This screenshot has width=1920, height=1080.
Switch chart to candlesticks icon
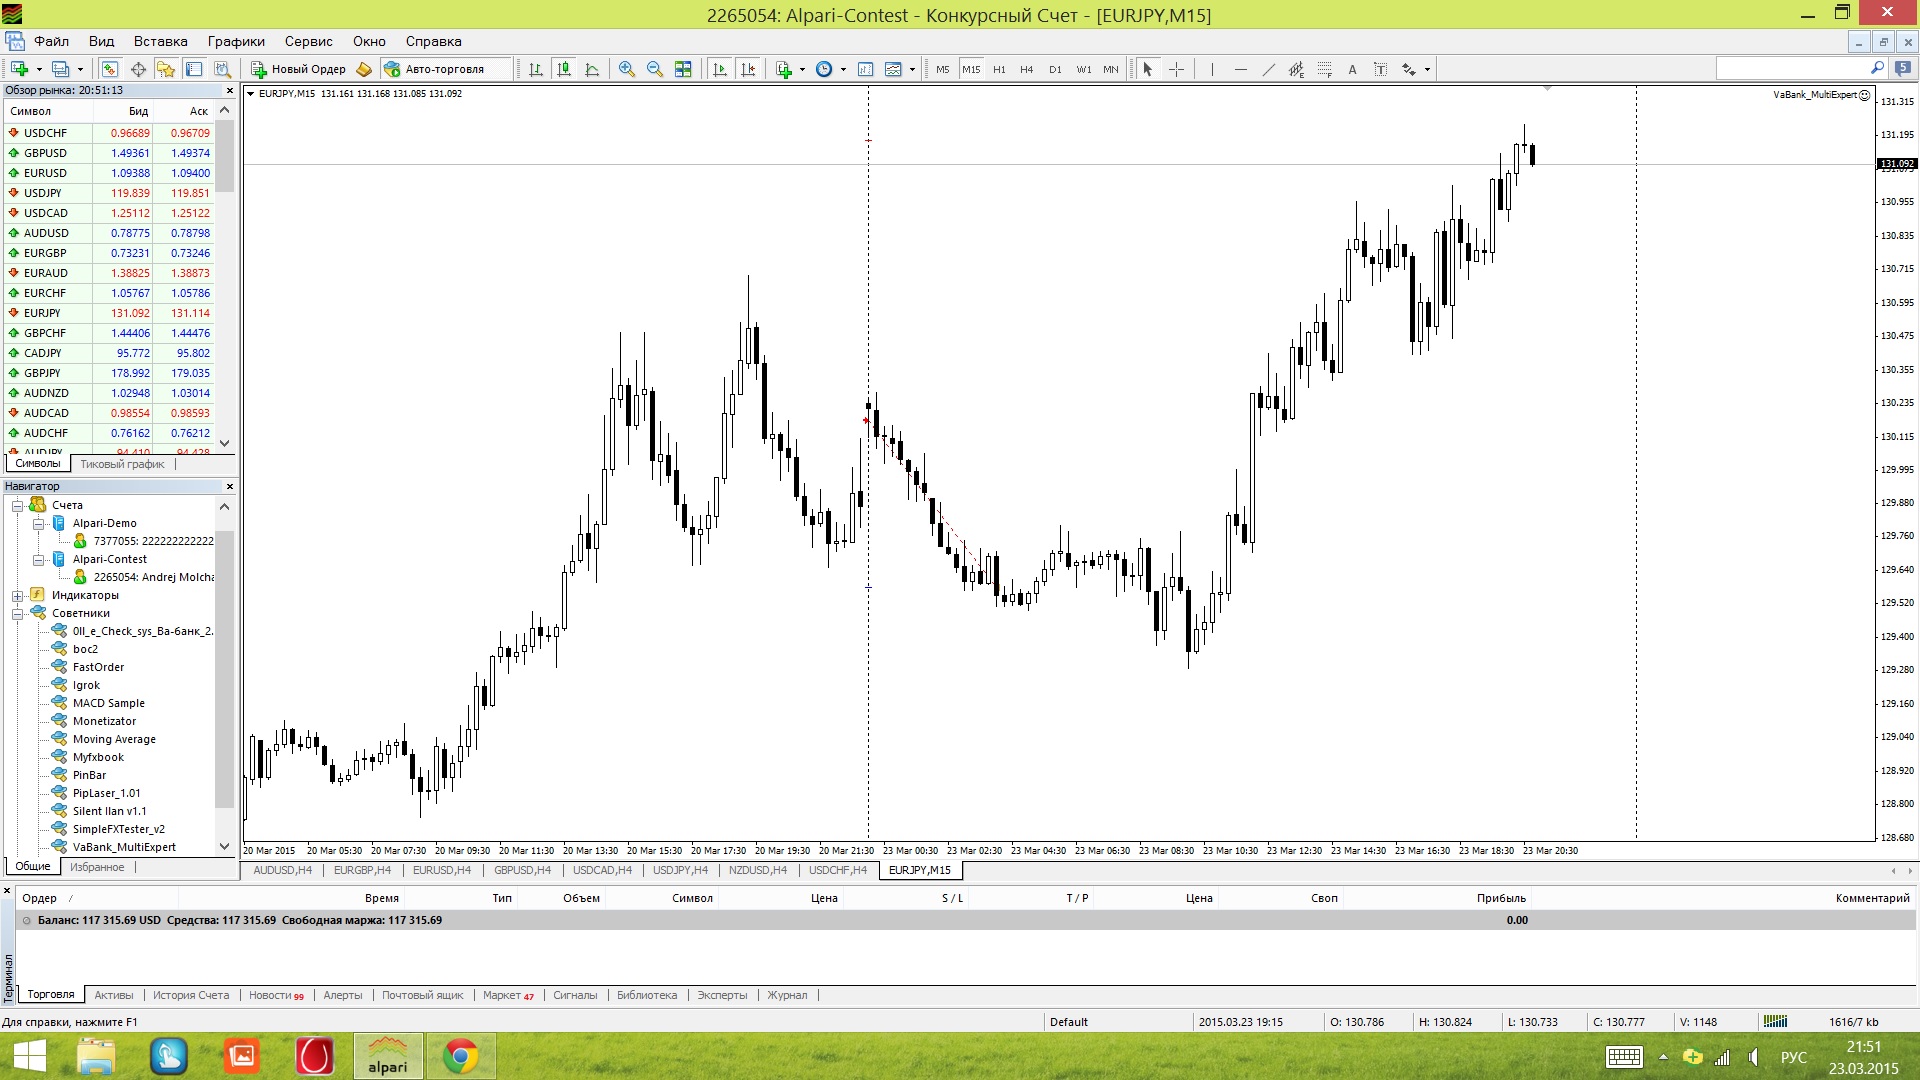(564, 69)
